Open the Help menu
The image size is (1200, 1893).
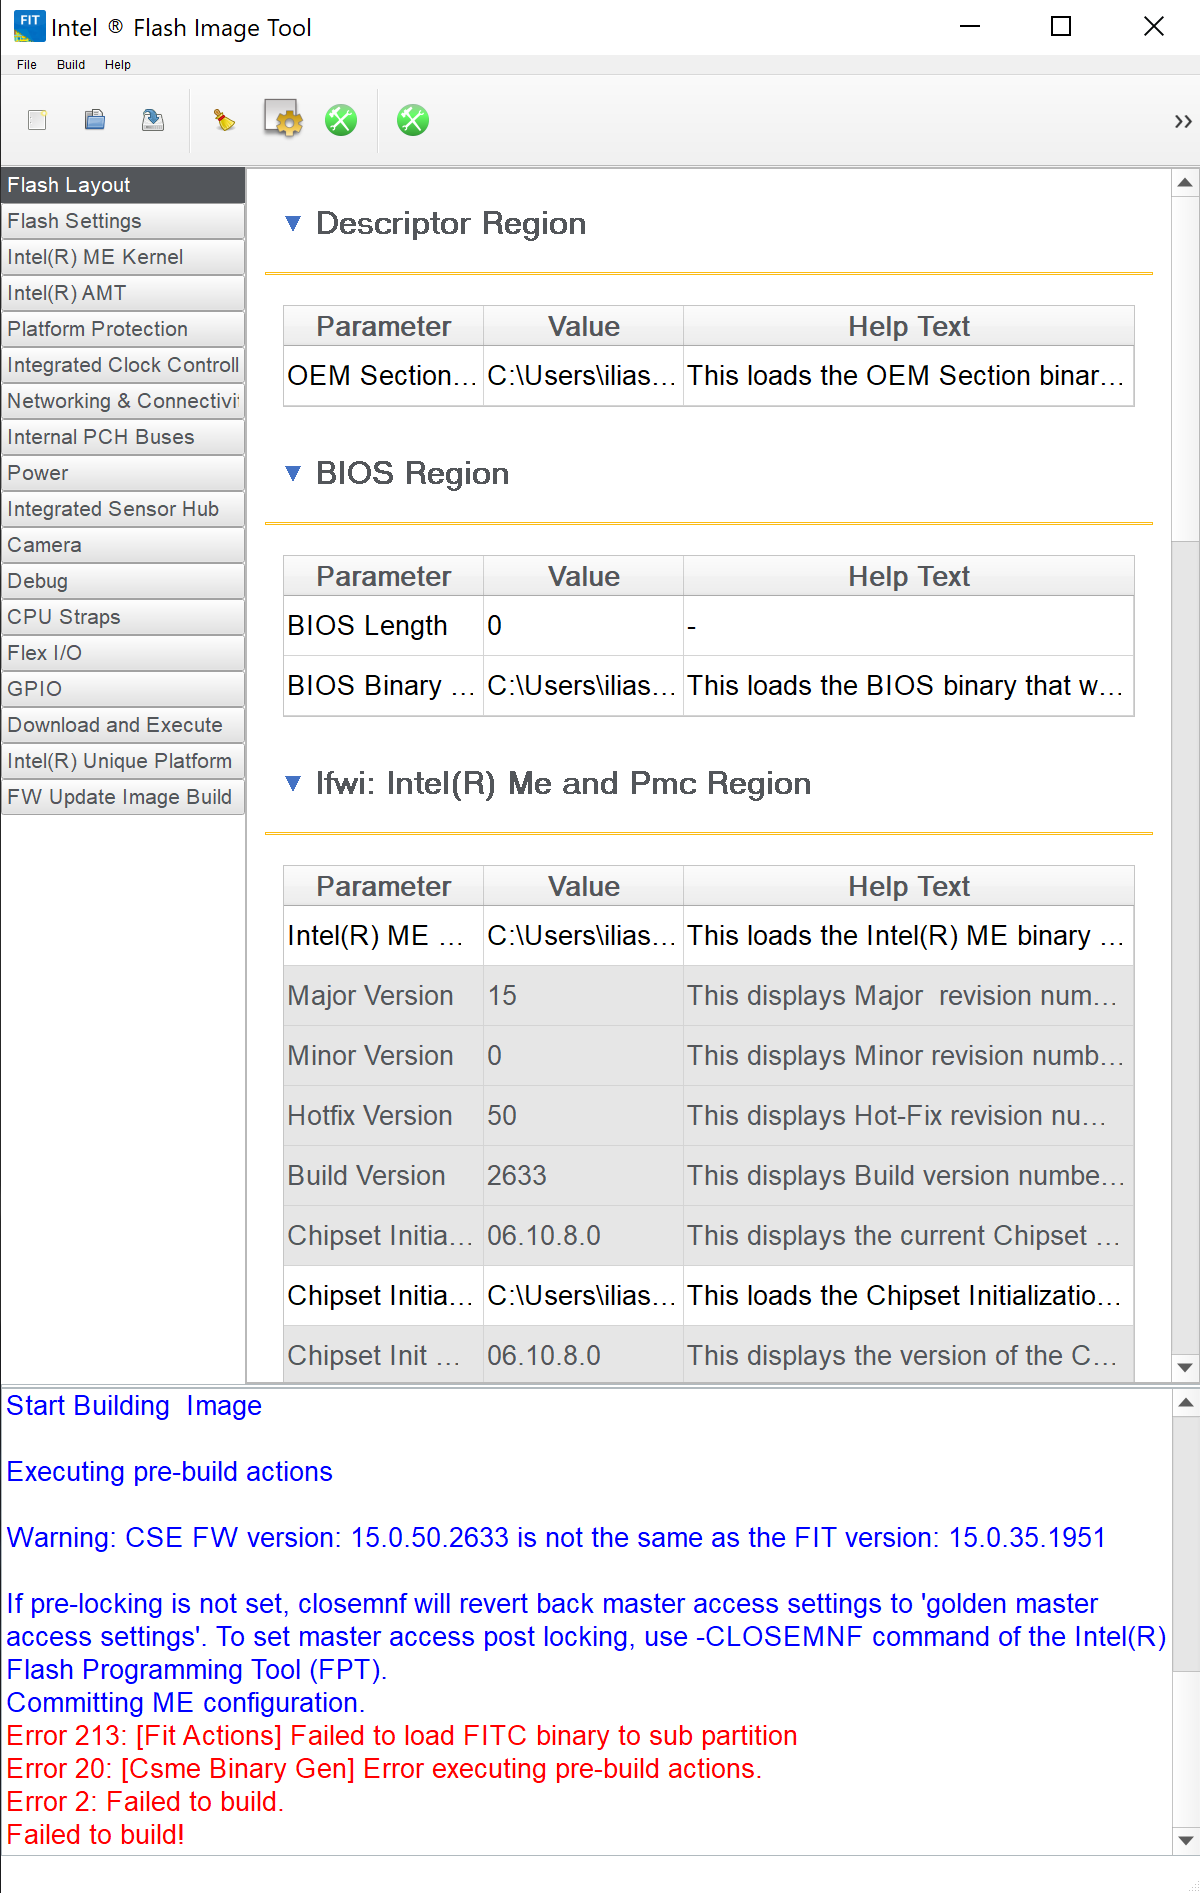tap(118, 65)
